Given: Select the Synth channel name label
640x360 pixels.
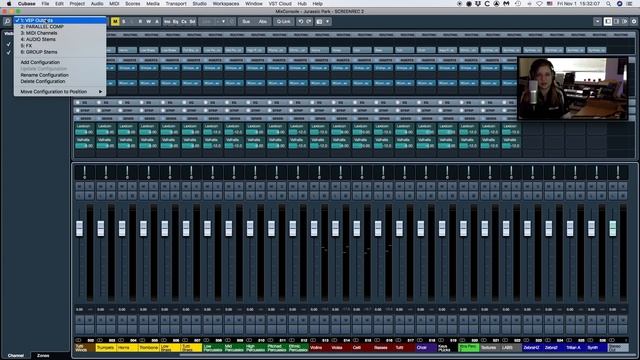Looking at the screenshot, I should [x=596, y=348].
